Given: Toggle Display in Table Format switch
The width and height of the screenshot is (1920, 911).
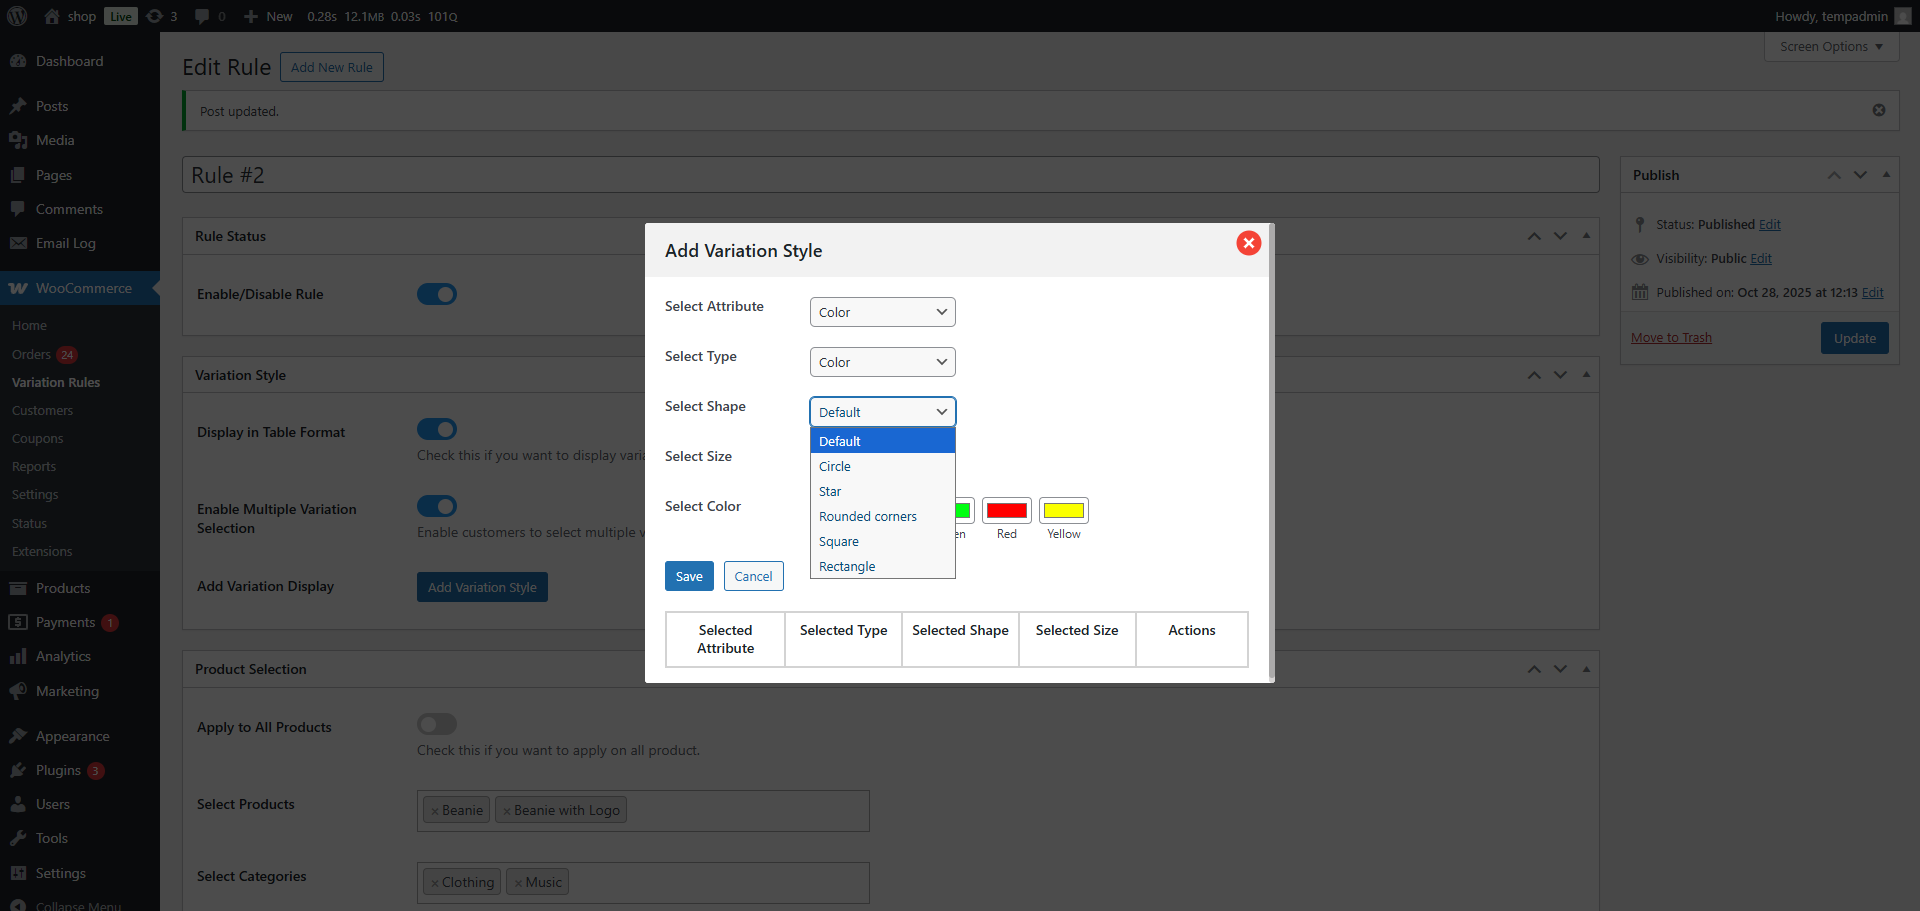Looking at the screenshot, I should tap(437, 429).
